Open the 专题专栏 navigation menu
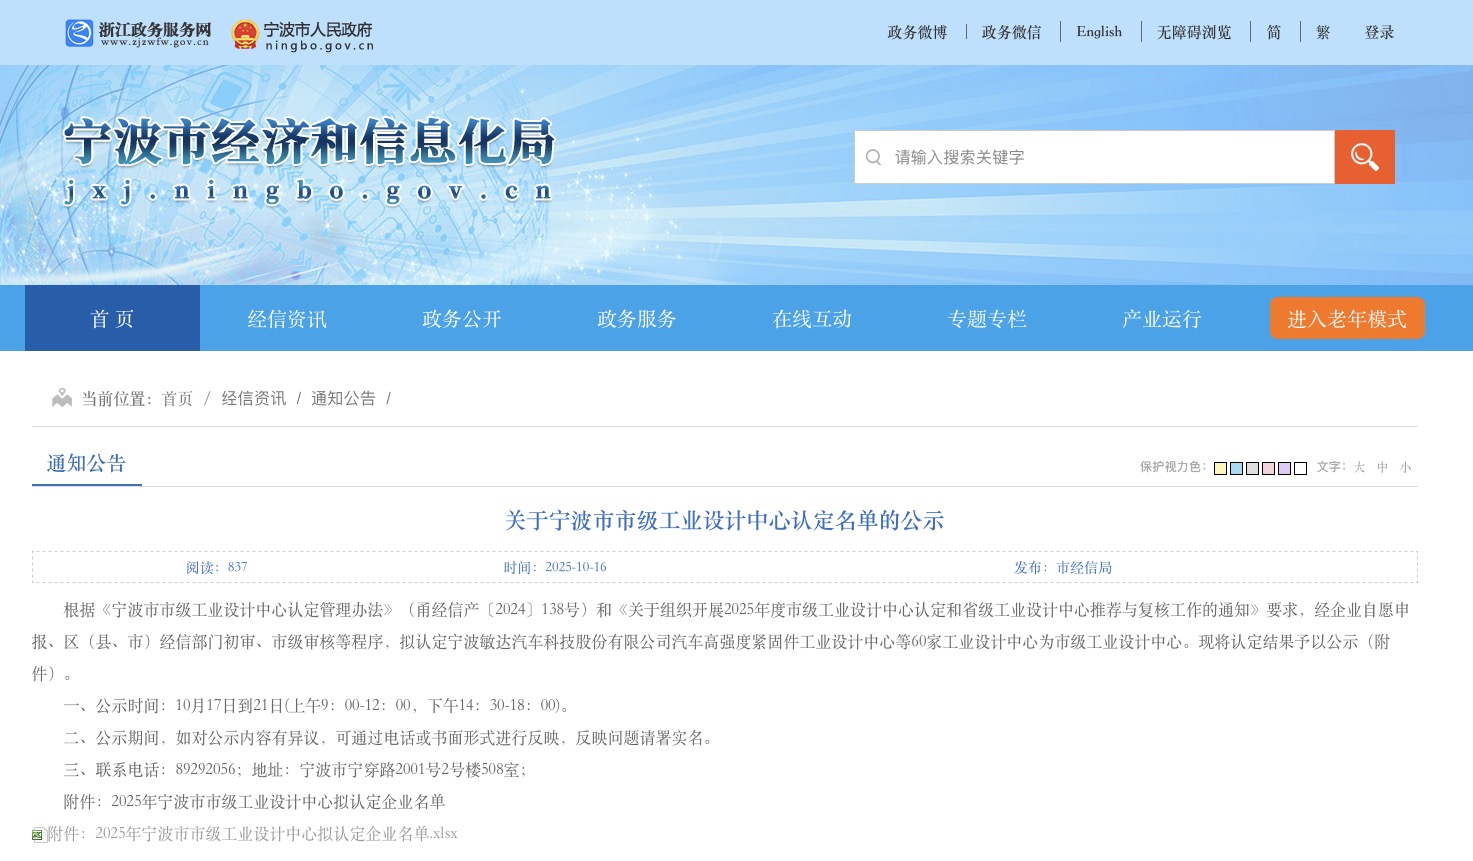1473x861 pixels. coord(986,318)
